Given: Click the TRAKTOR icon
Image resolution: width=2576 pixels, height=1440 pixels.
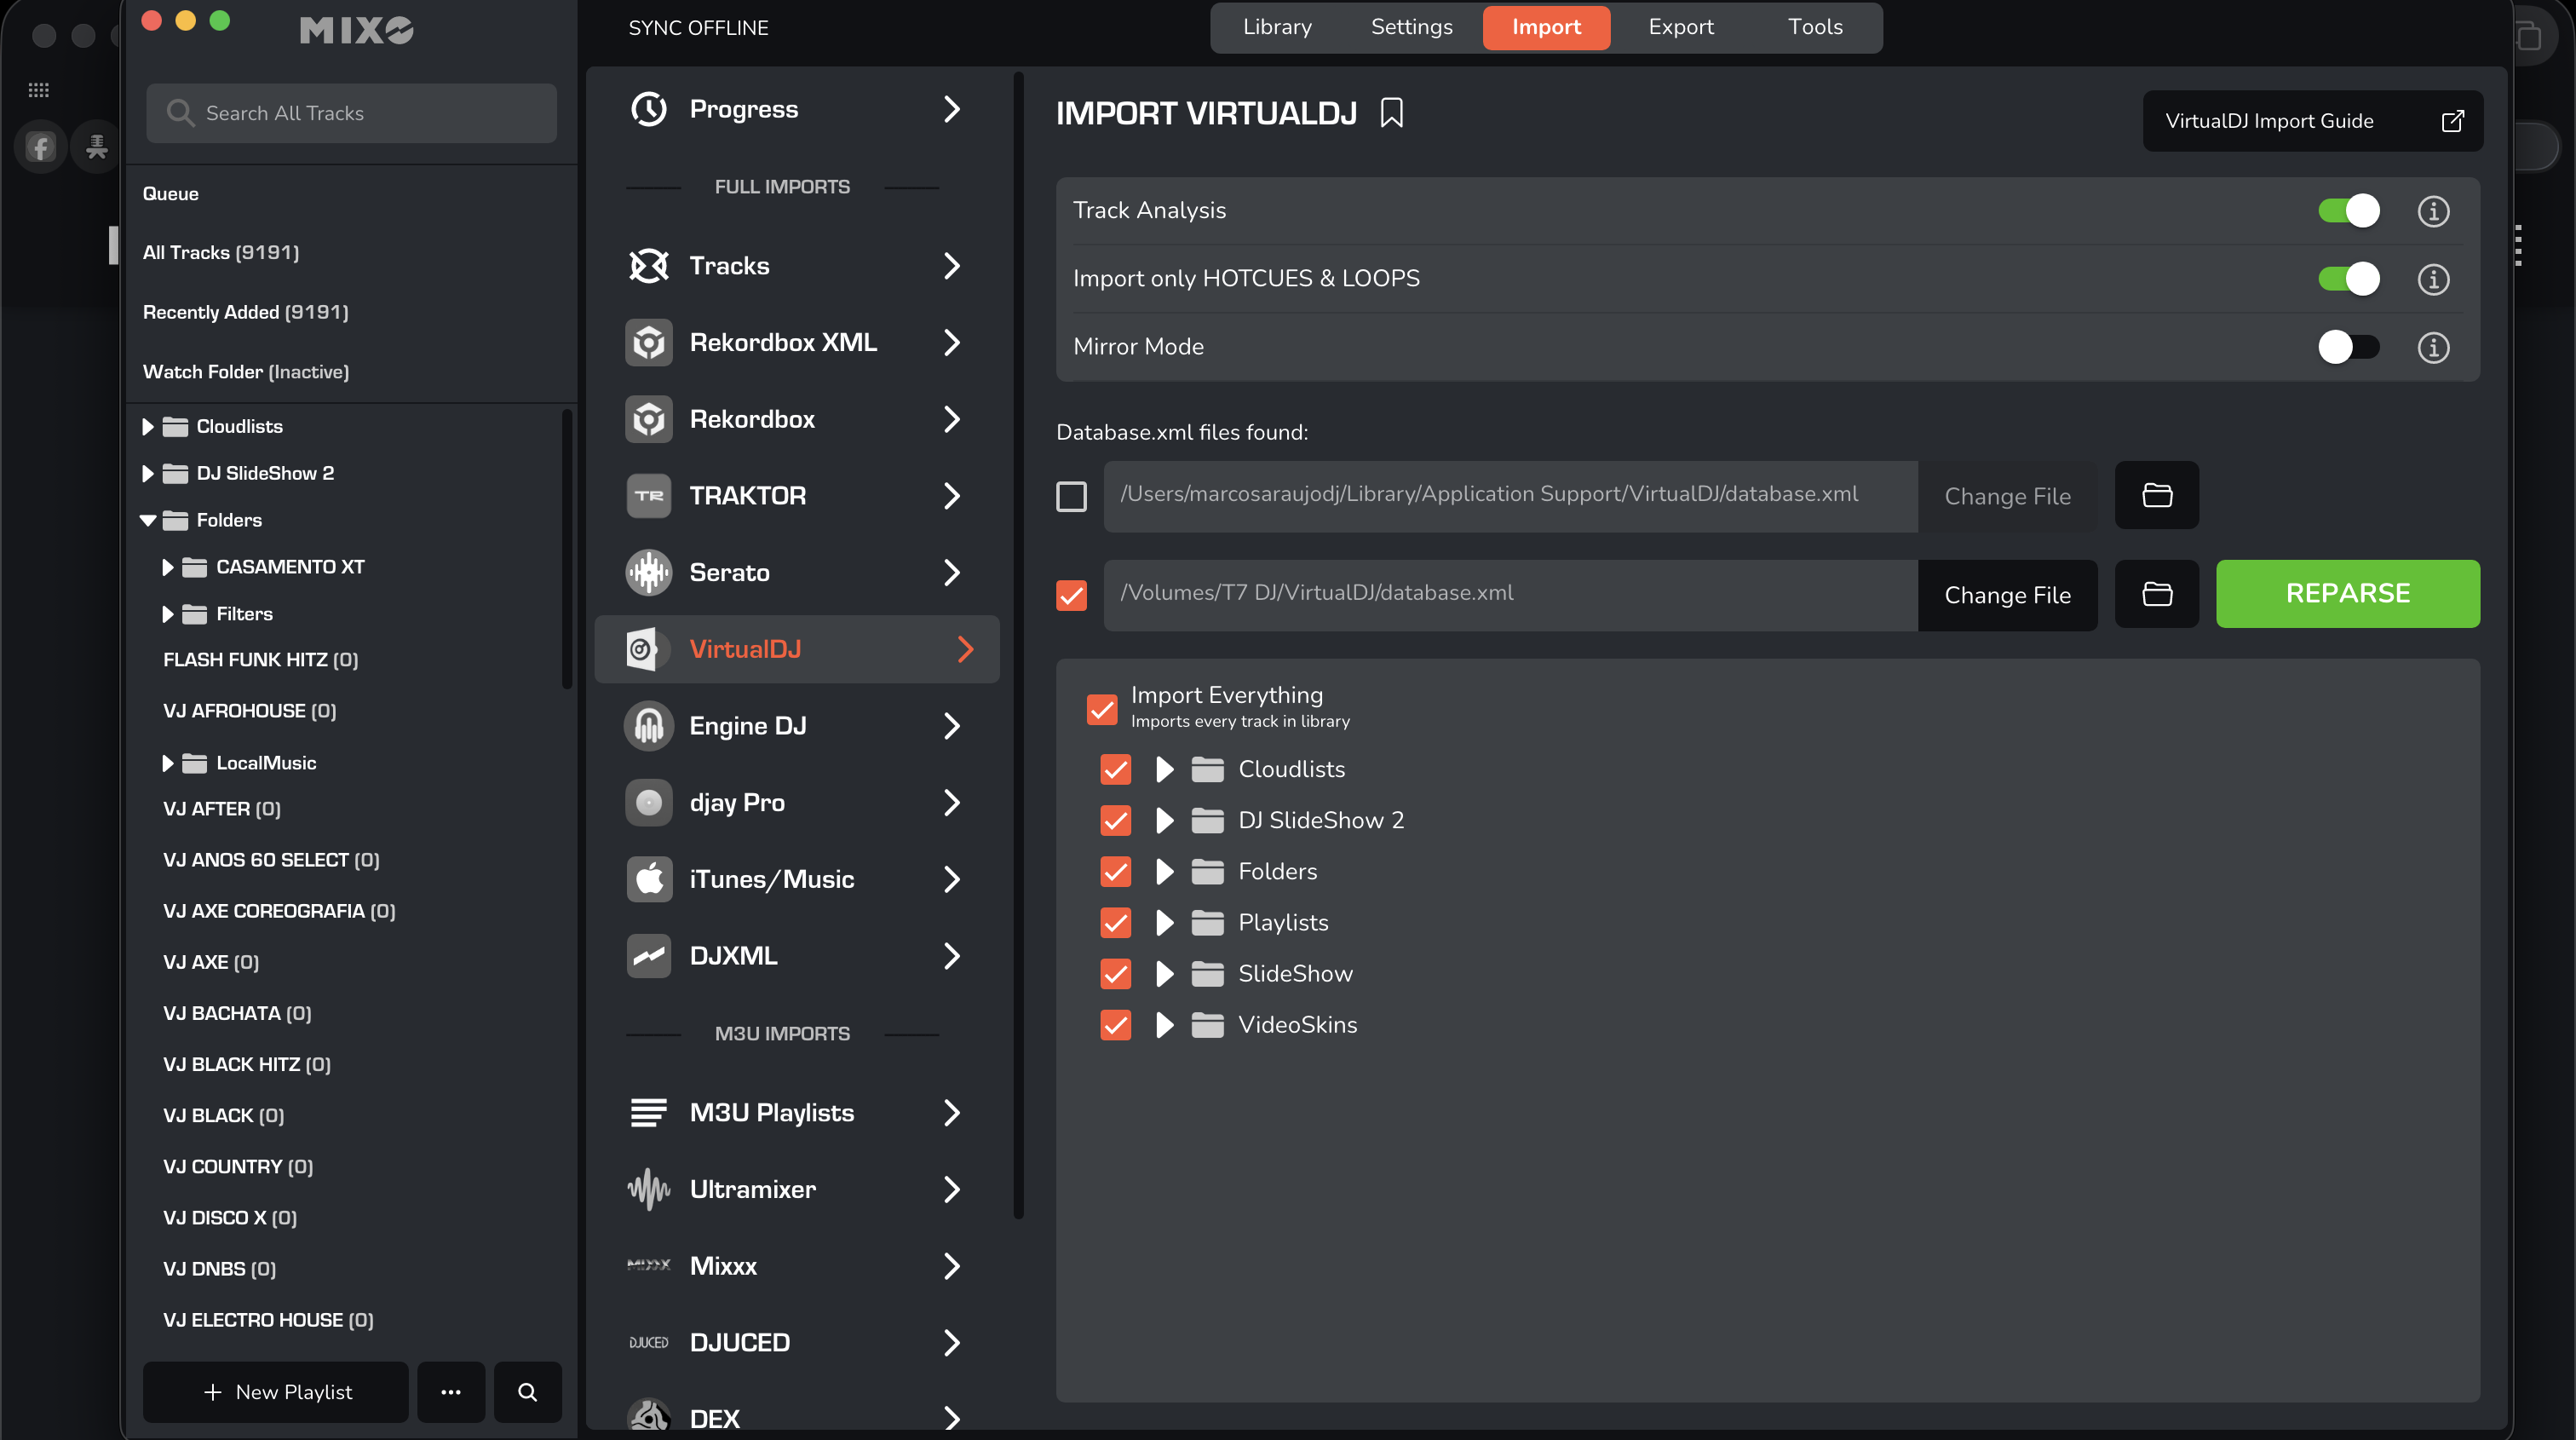Looking at the screenshot, I should pos(649,496).
